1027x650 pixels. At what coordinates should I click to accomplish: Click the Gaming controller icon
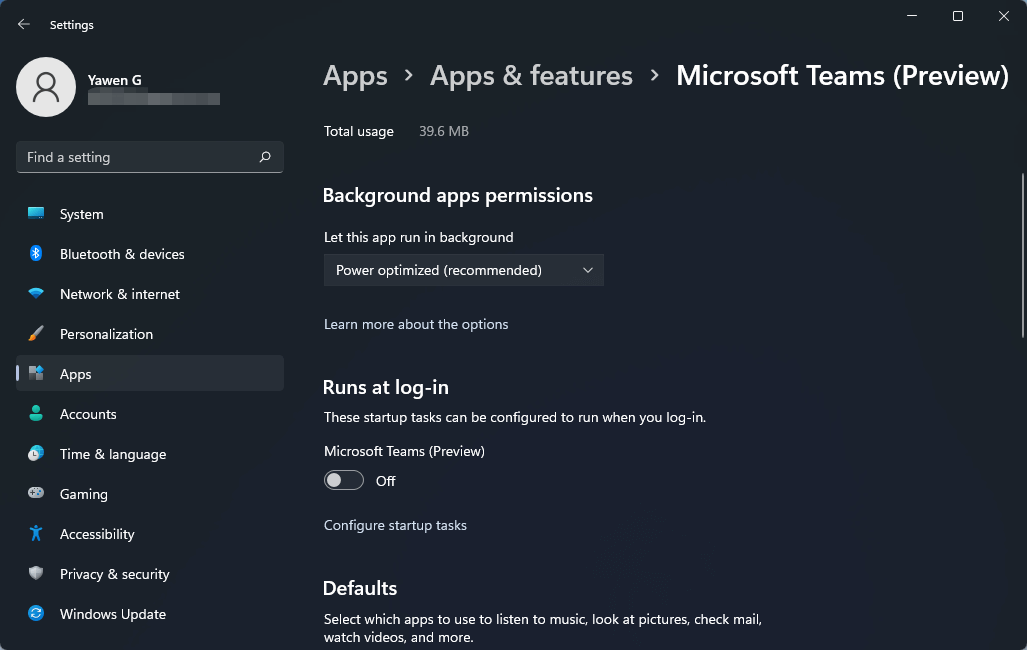pyautogui.click(x=36, y=493)
